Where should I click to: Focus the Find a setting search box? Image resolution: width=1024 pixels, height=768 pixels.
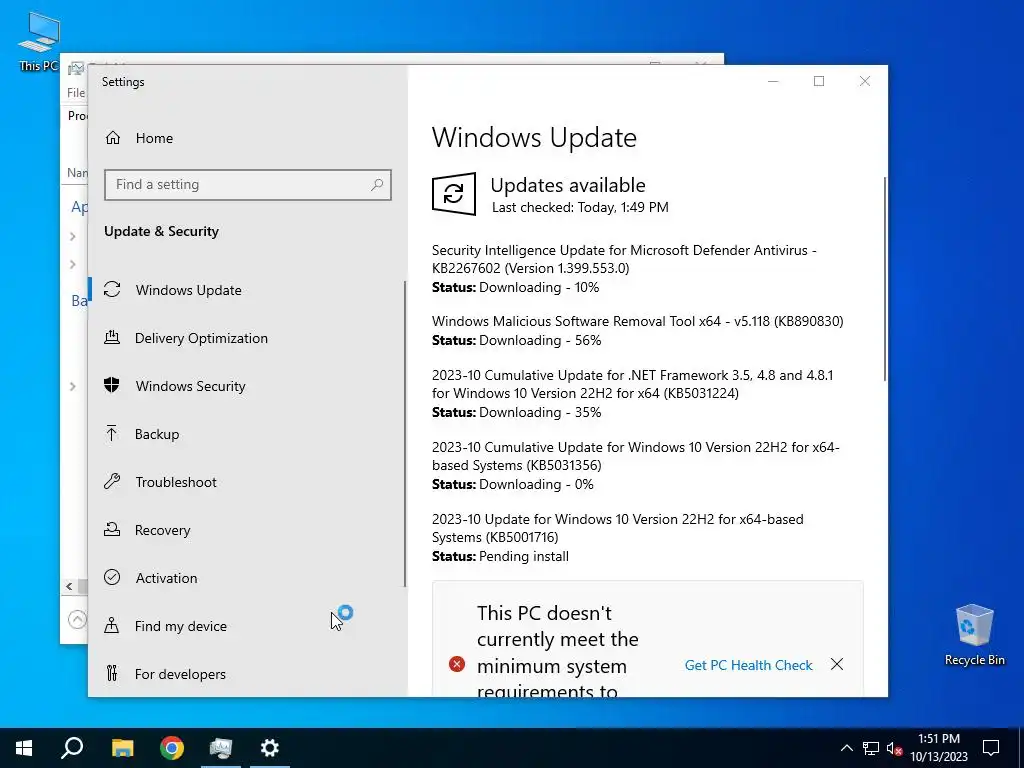[x=248, y=185]
